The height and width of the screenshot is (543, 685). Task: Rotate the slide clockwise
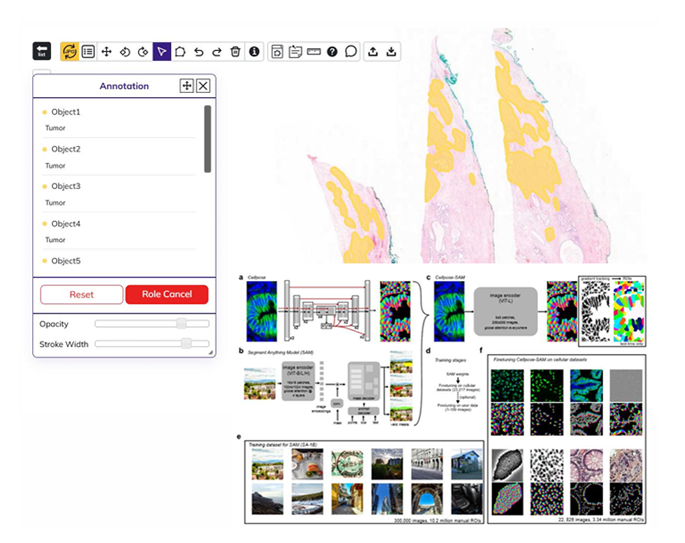[x=143, y=52]
